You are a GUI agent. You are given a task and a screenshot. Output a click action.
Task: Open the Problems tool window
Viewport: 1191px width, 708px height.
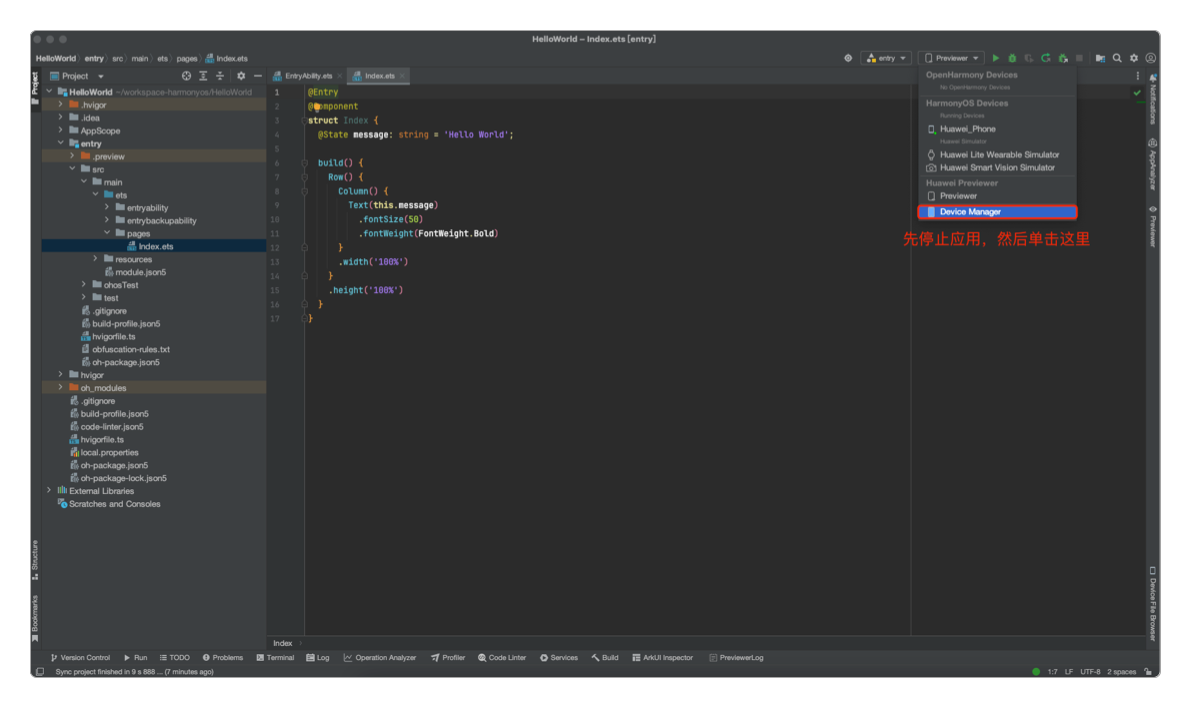(x=223, y=658)
